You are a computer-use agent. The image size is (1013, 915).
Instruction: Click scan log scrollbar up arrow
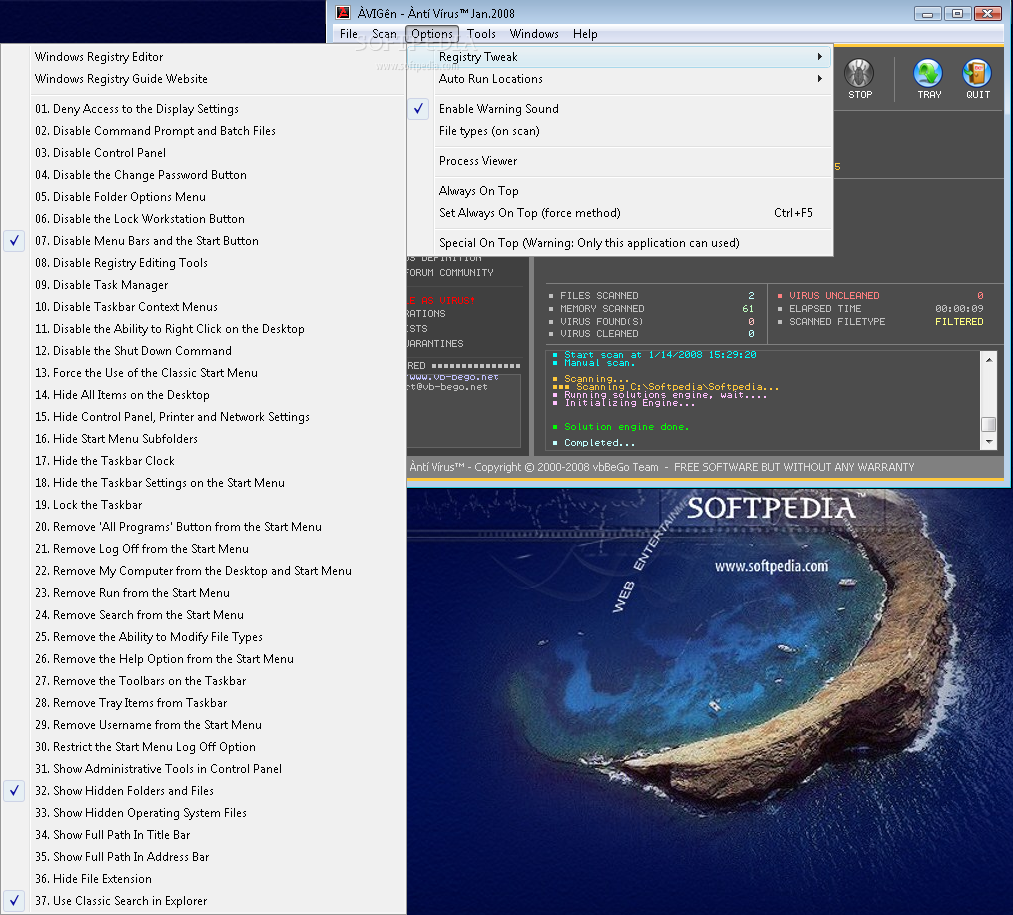(x=988, y=359)
